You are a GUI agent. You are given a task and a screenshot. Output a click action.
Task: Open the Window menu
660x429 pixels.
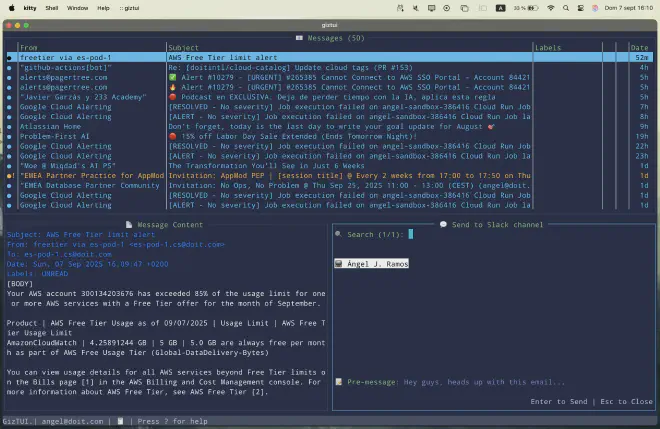pos(77,8)
